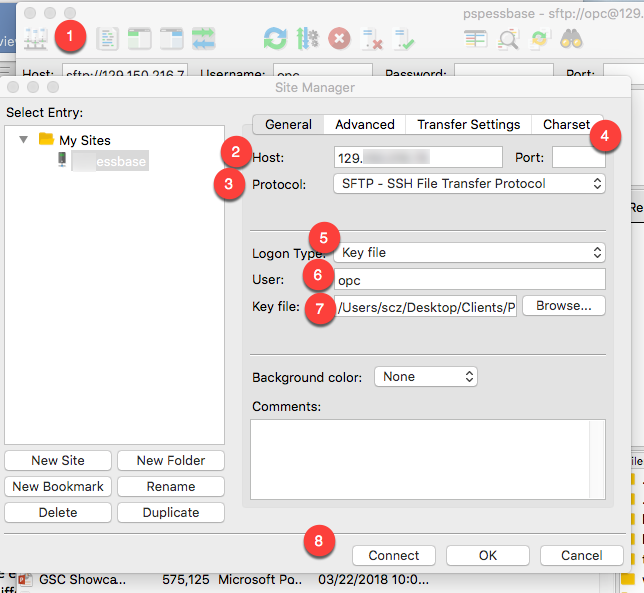The width and height of the screenshot is (644, 593).
Task: Switch to the Advanced tab
Action: (364, 124)
